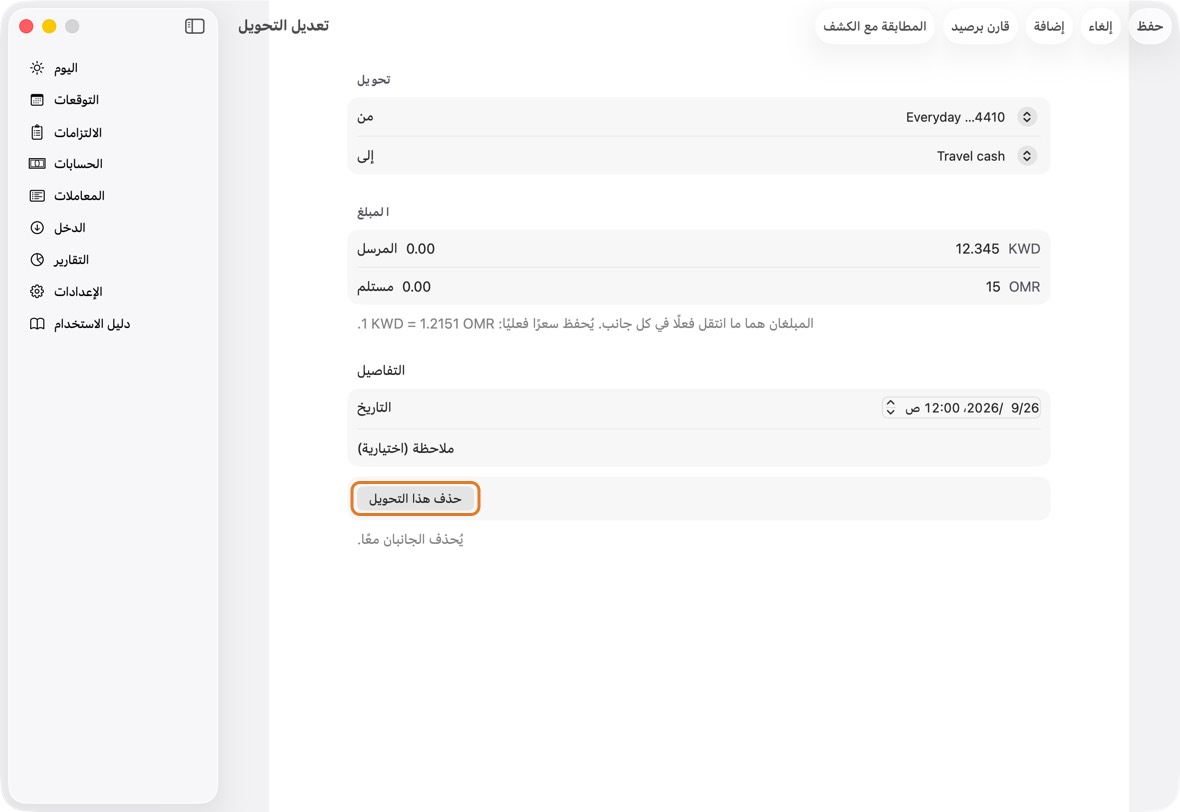Click the book icon beside دليل الاستخدام
Viewport: 1180px width, 812px height.
click(37, 324)
